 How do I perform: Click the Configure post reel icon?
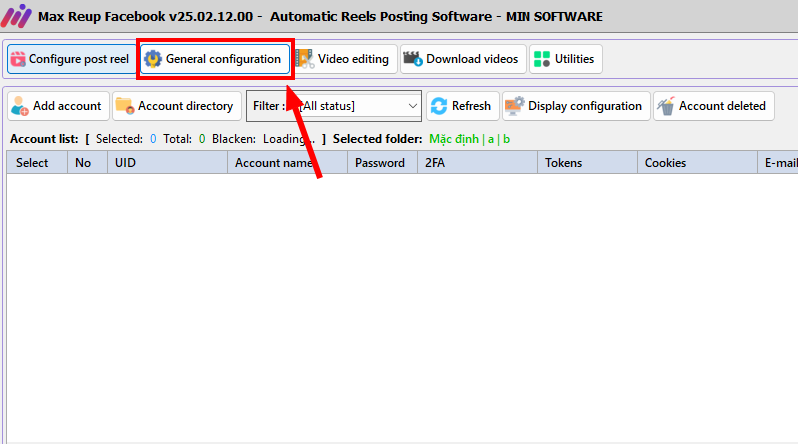(x=18, y=59)
